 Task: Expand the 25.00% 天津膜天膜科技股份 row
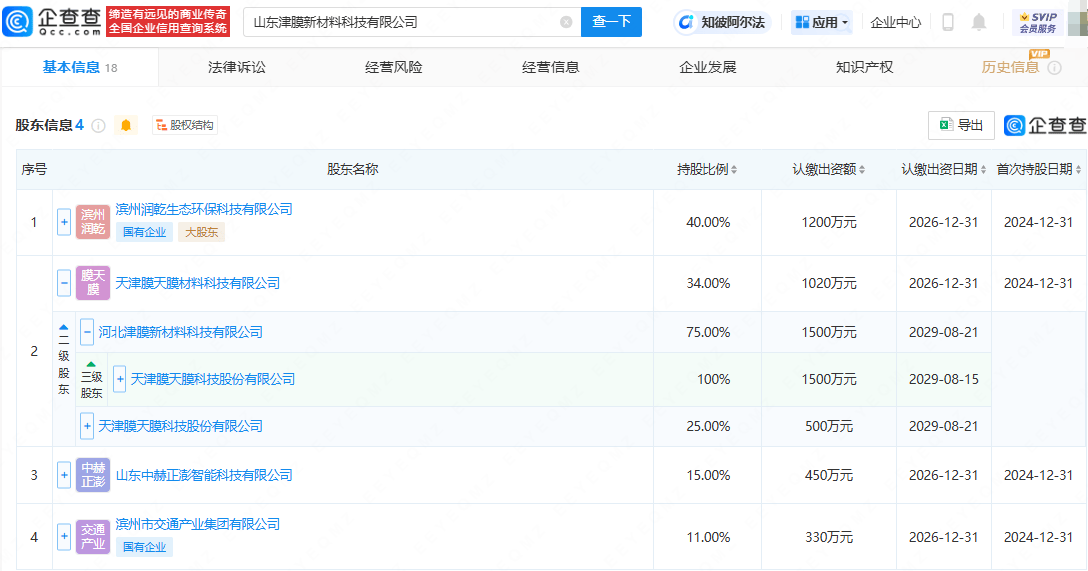coord(87,426)
